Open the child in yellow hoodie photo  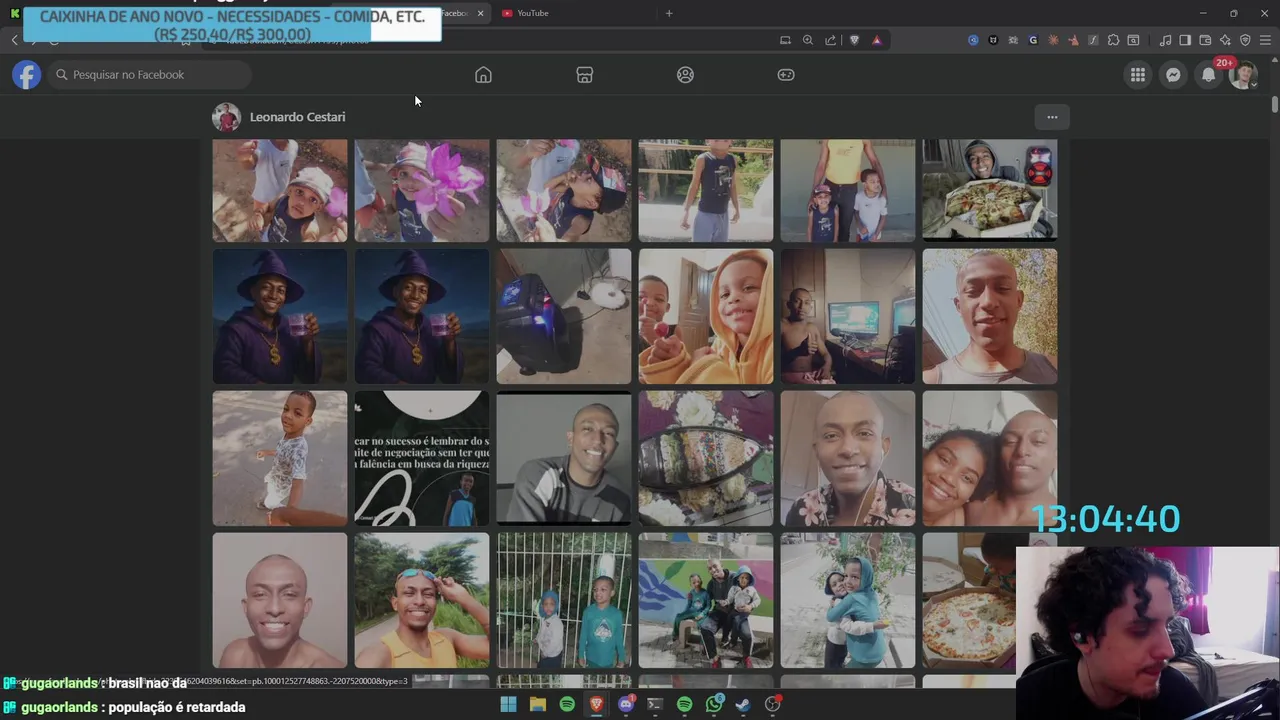(706, 316)
